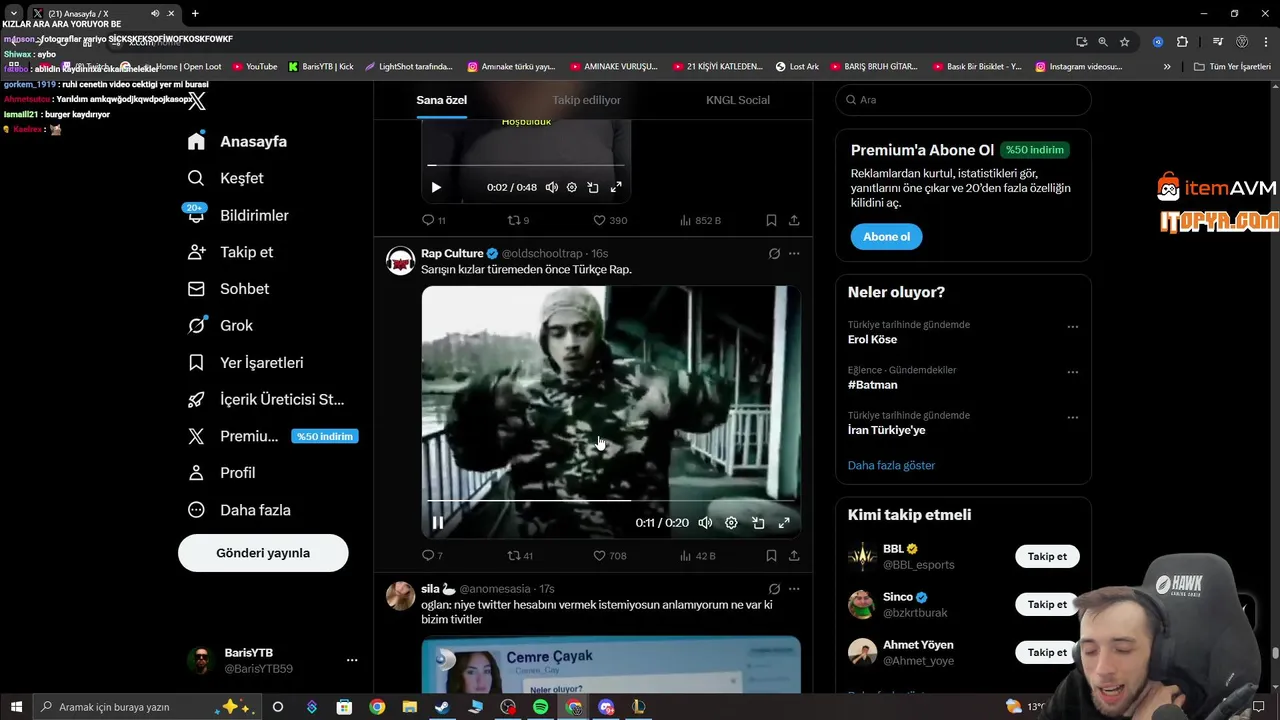Open Grok from the sidebar
The image size is (1280, 720).
(220, 326)
